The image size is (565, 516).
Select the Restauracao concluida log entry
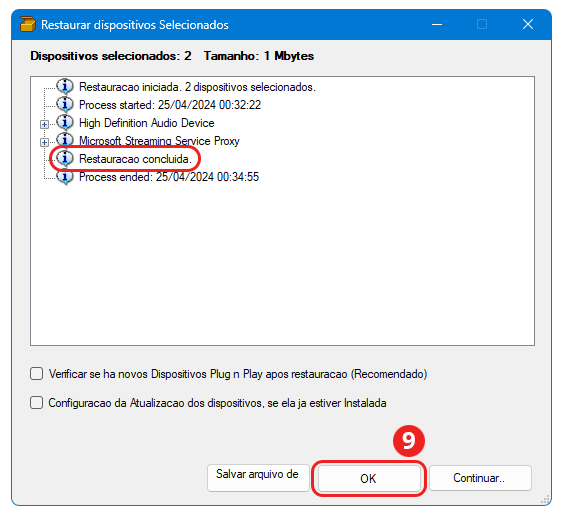tap(135, 159)
